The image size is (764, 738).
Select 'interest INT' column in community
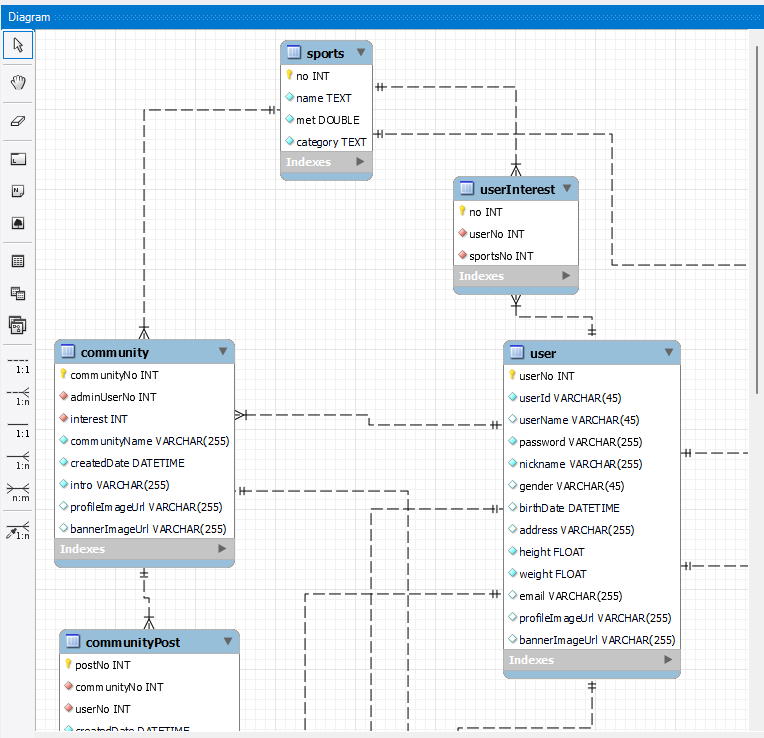coord(145,419)
